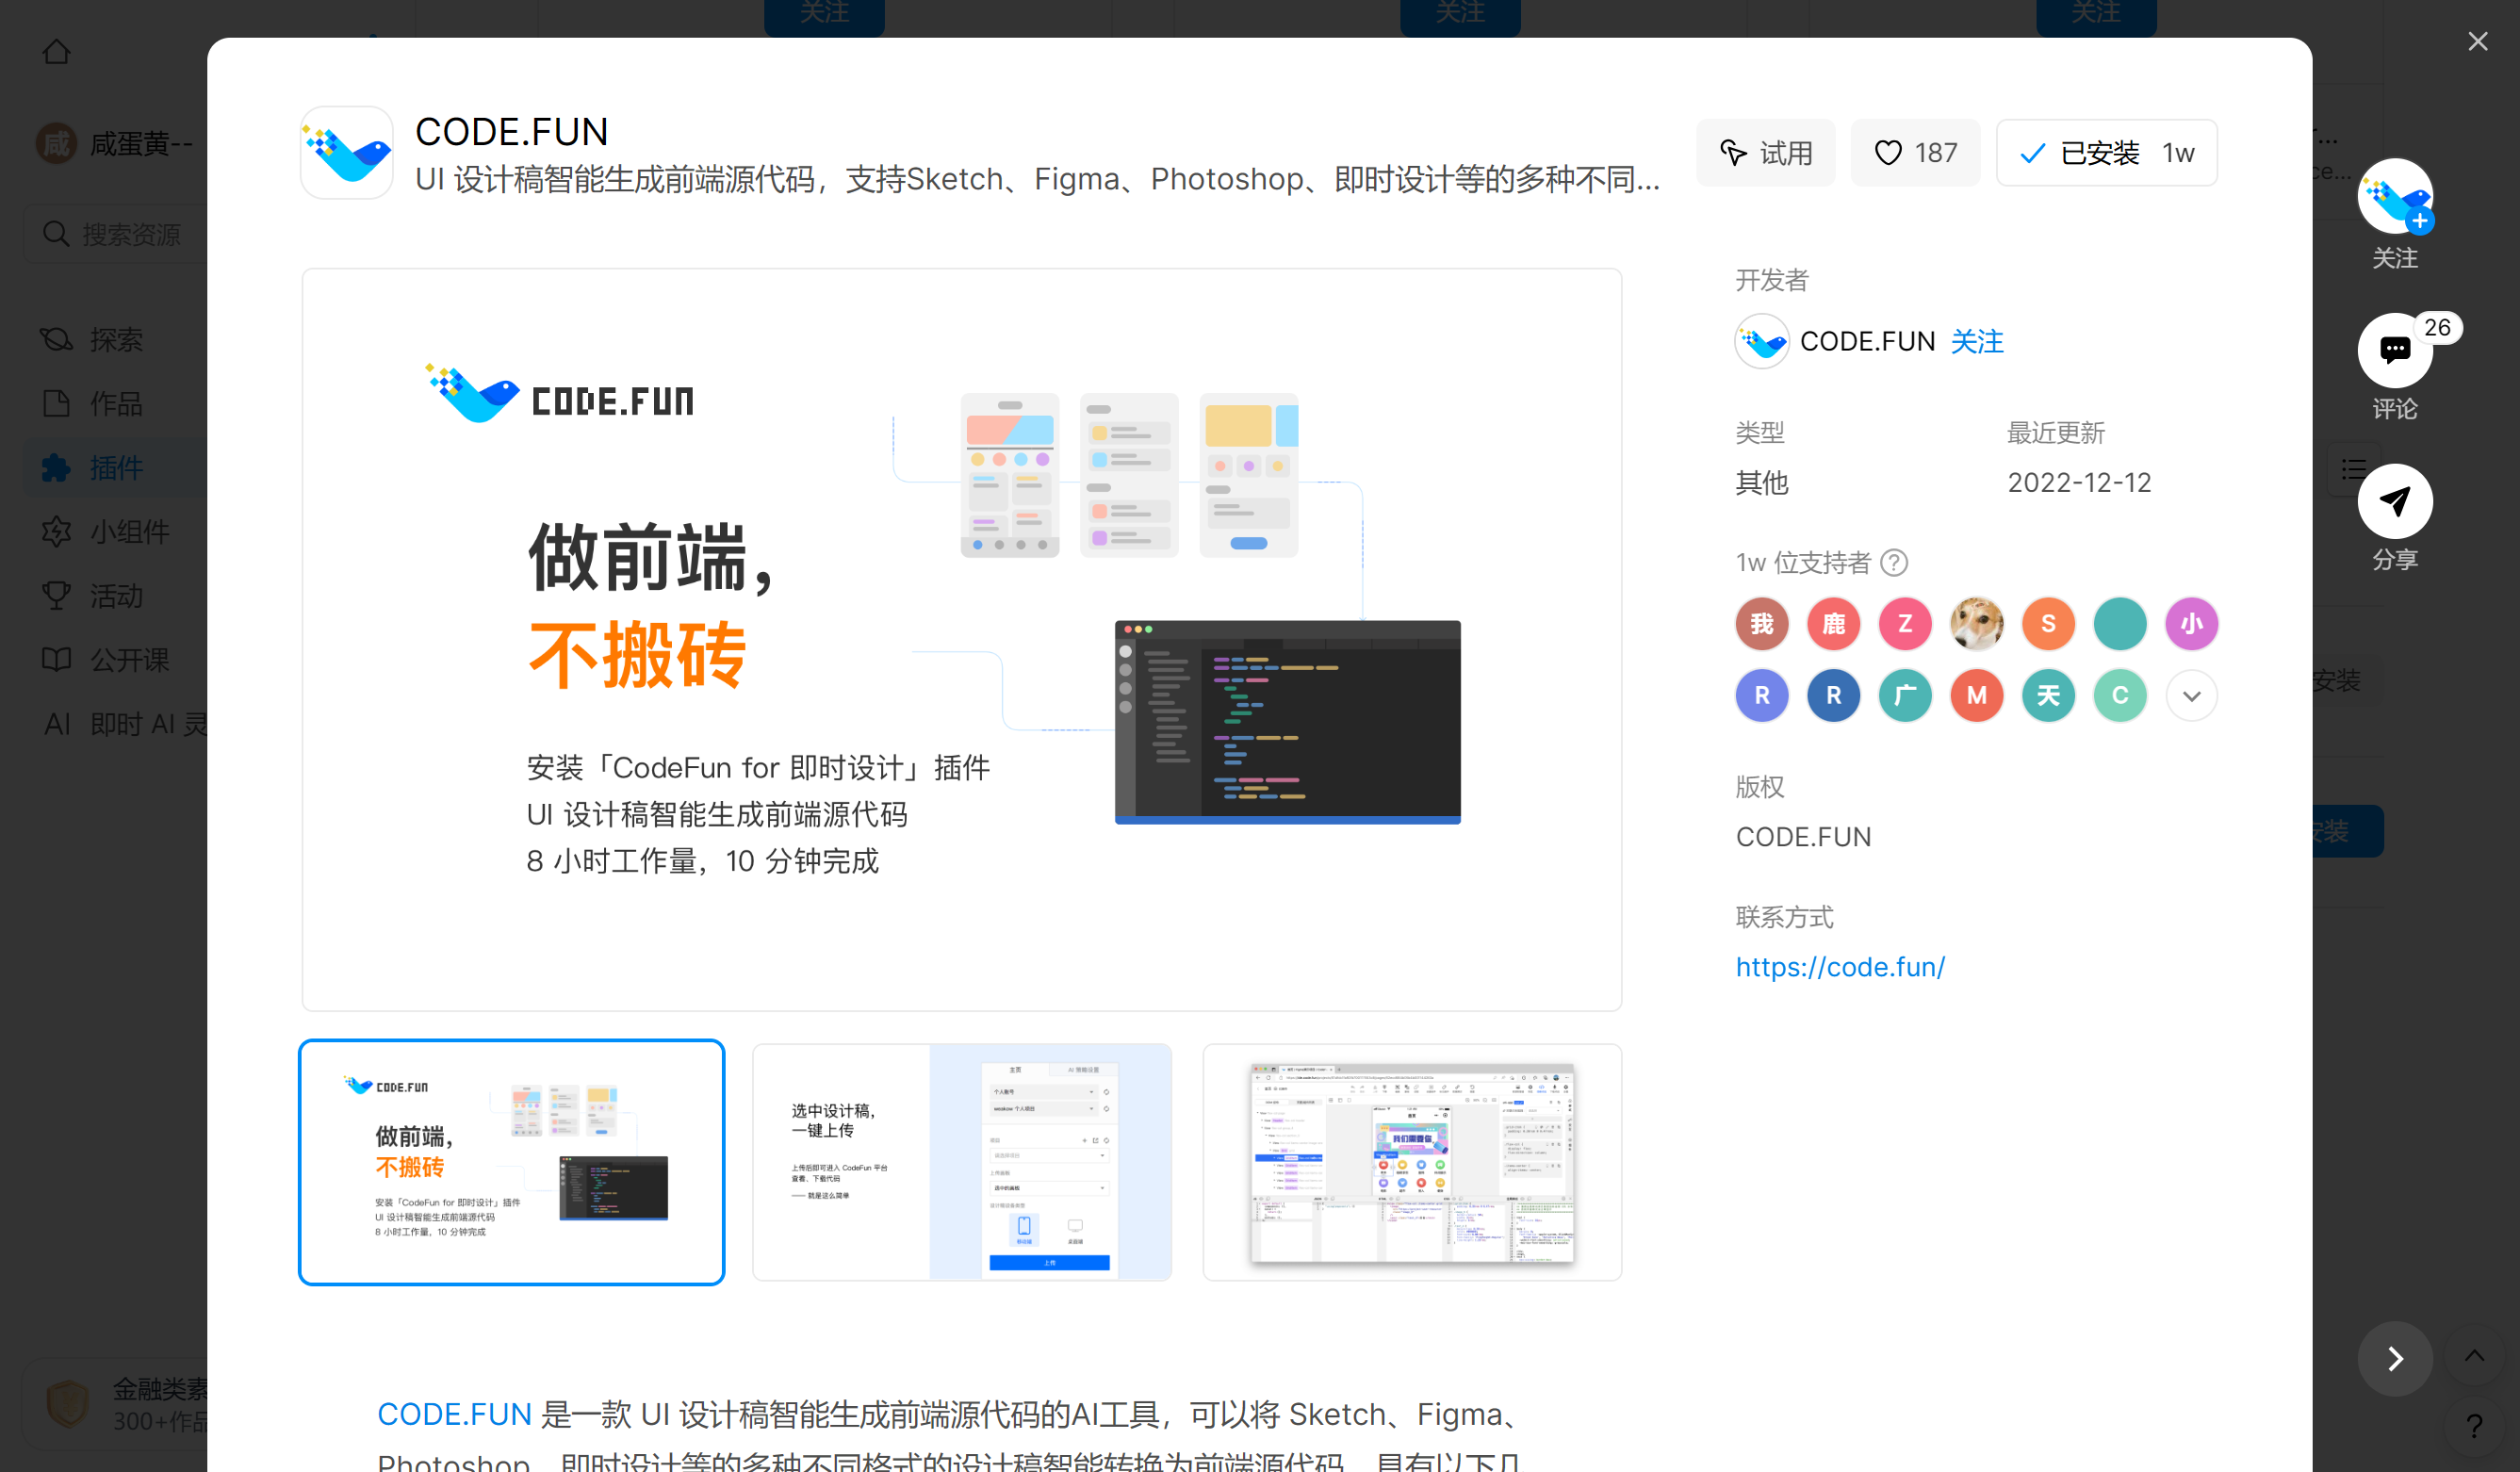Image resolution: width=2520 pixels, height=1472 pixels.
Task: Open 咸蛋黄 user profile avatar
Action: click(x=56, y=144)
